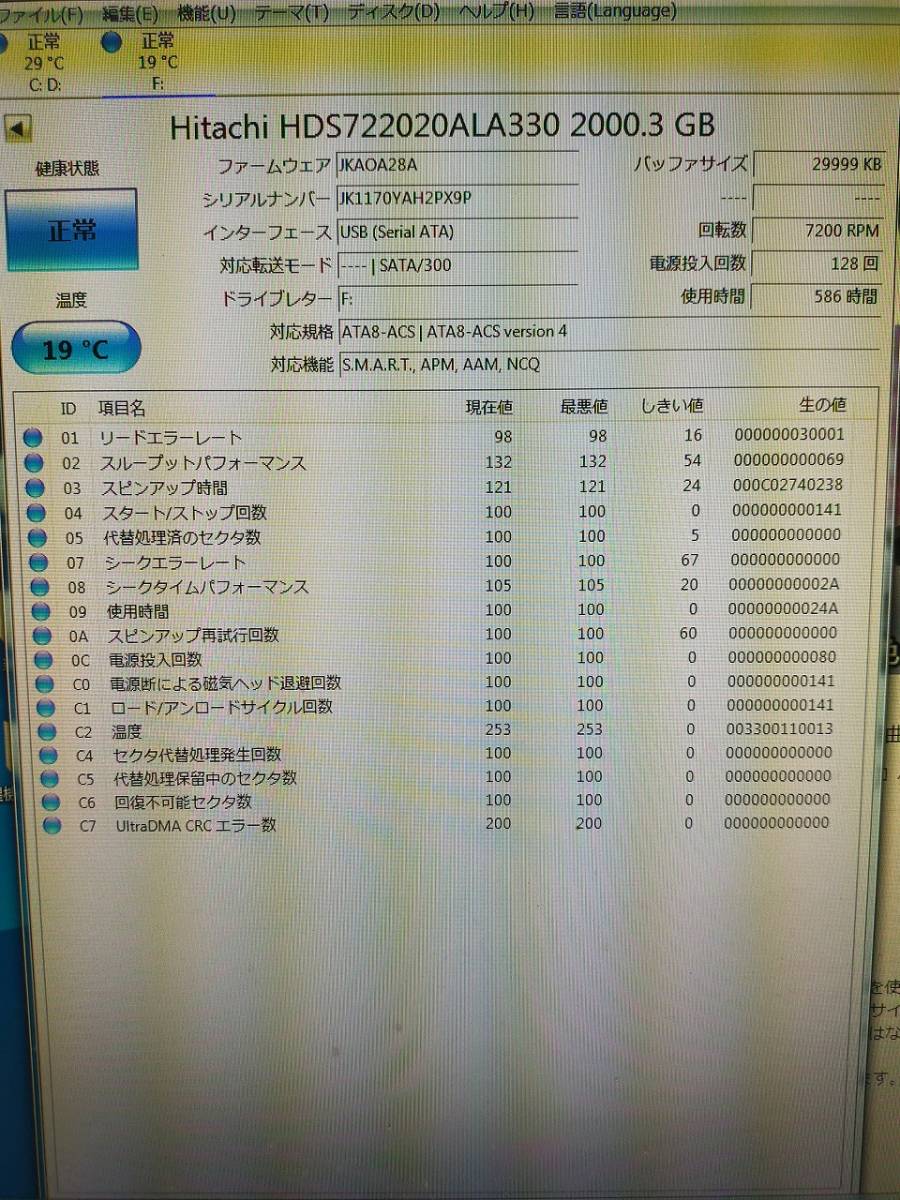The image size is (900, 1200).
Task: Click raw value 003300110013
Action: click(x=779, y=729)
